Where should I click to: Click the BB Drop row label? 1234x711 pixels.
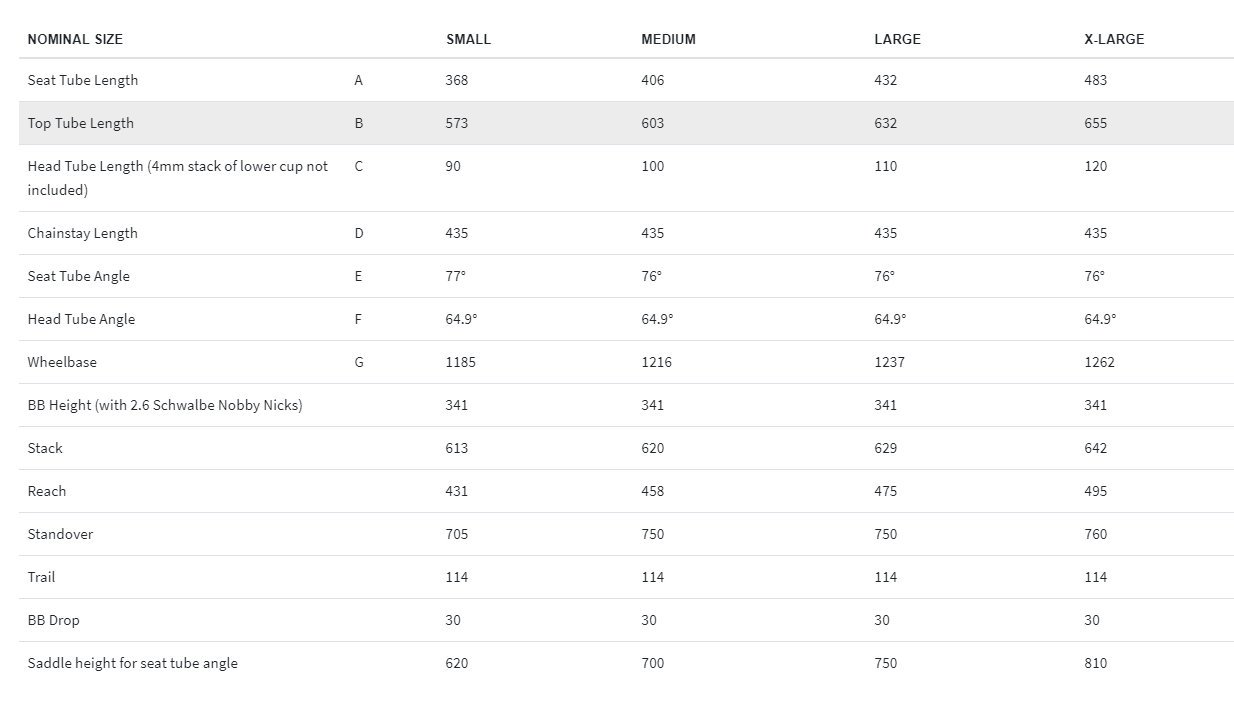[x=53, y=620]
